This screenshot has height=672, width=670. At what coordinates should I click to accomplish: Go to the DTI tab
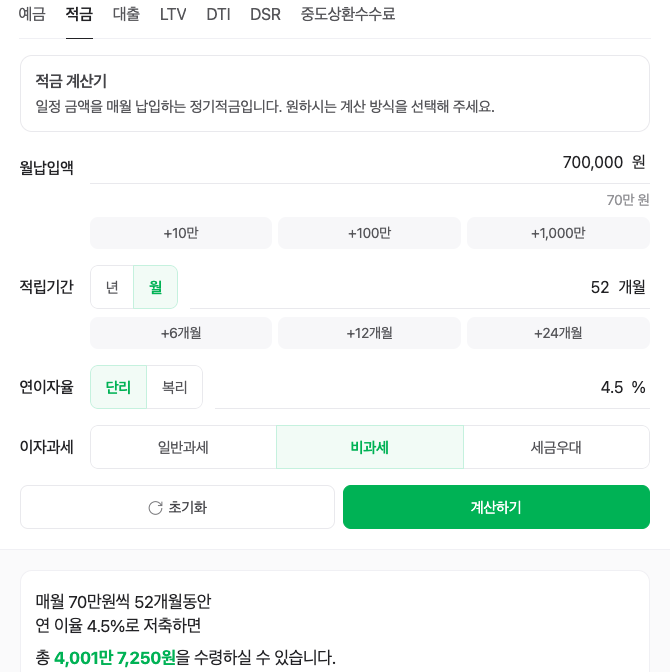point(218,15)
